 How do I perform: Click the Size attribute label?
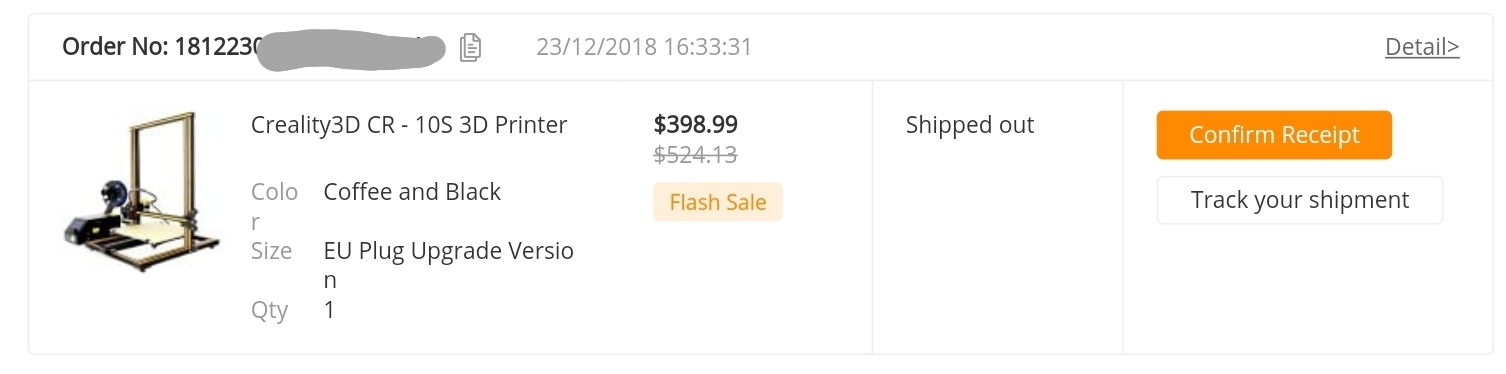click(271, 250)
